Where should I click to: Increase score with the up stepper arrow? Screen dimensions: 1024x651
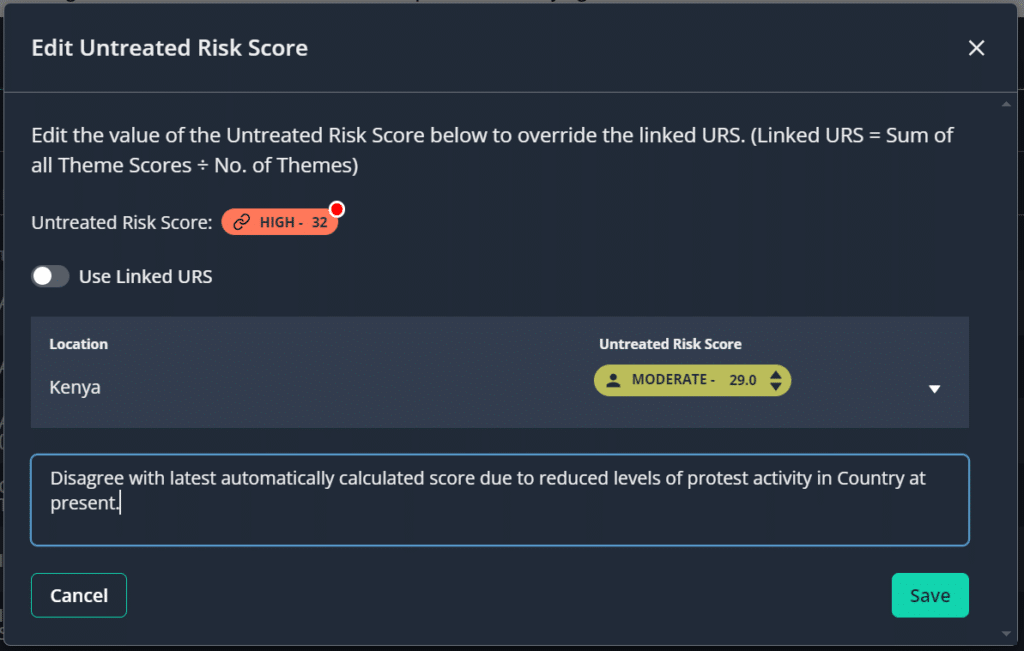[x=774, y=373]
